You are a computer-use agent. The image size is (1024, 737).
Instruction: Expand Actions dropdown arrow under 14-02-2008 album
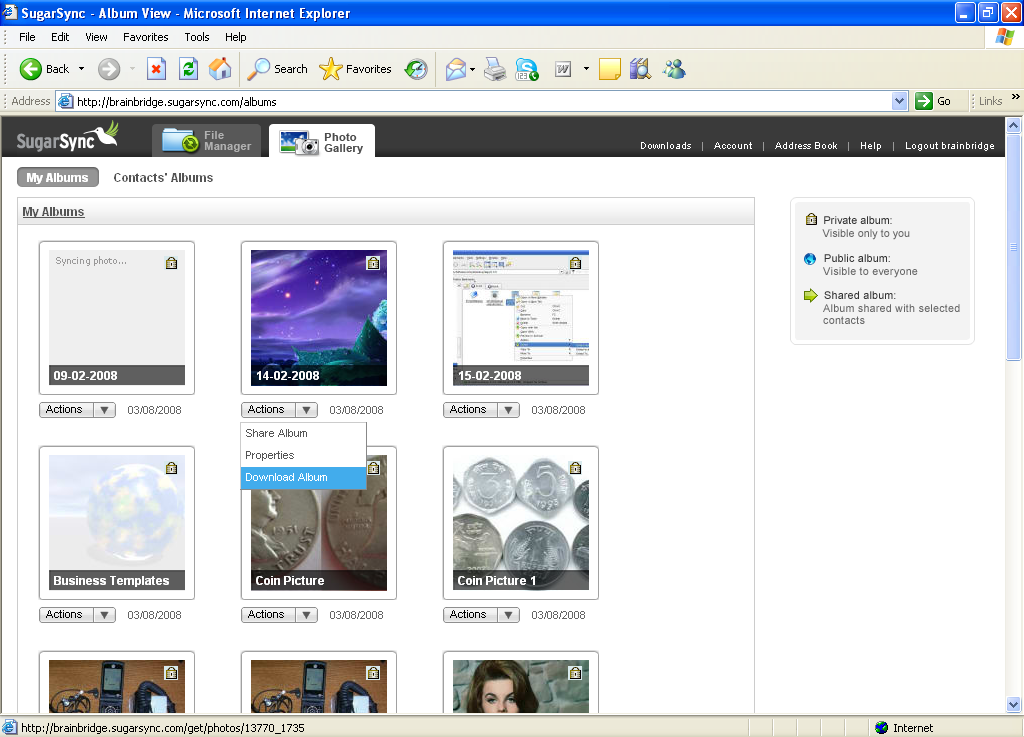(306, 410)
